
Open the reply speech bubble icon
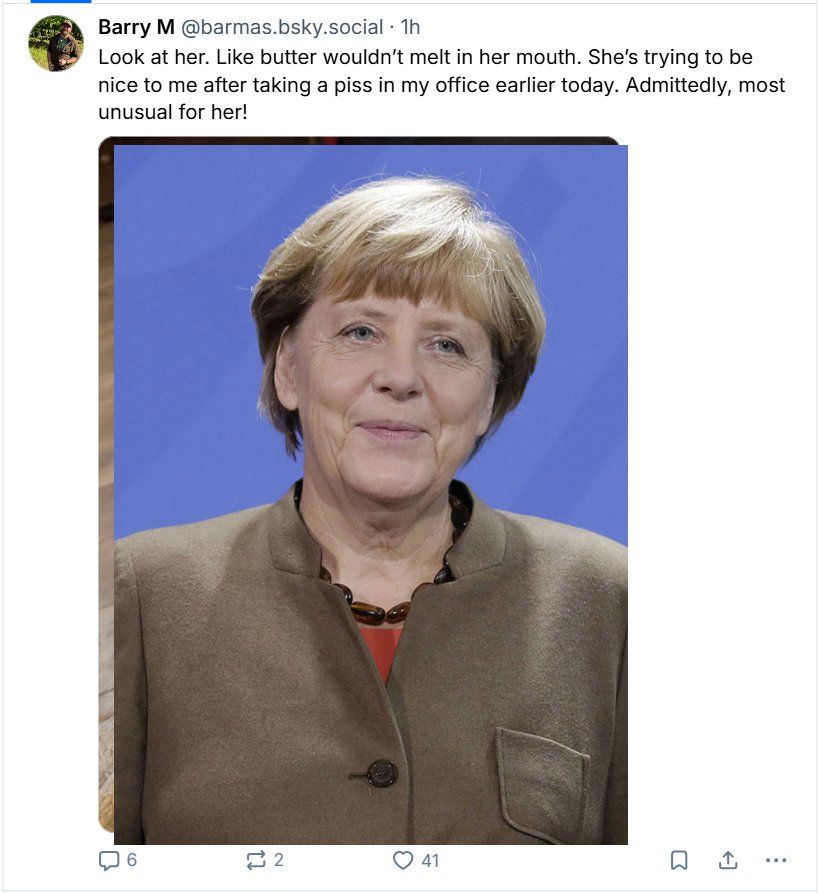108,860
